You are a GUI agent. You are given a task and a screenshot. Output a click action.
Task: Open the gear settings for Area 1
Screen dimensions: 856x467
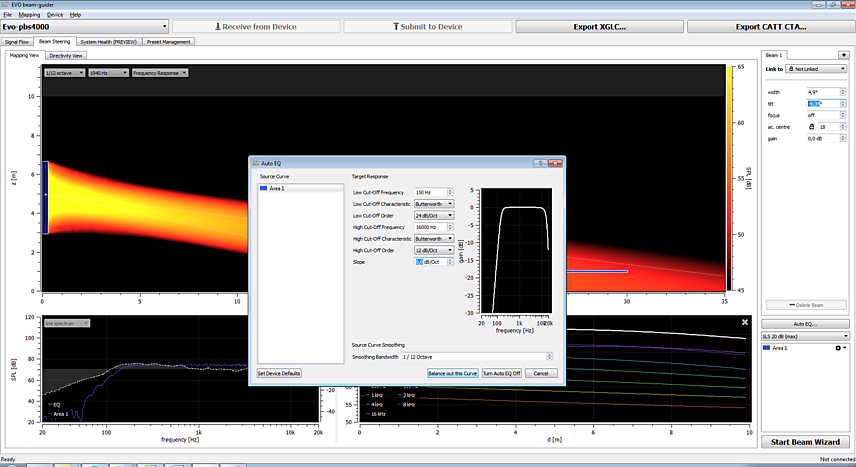pyautogui.click(x=840, y=348)
